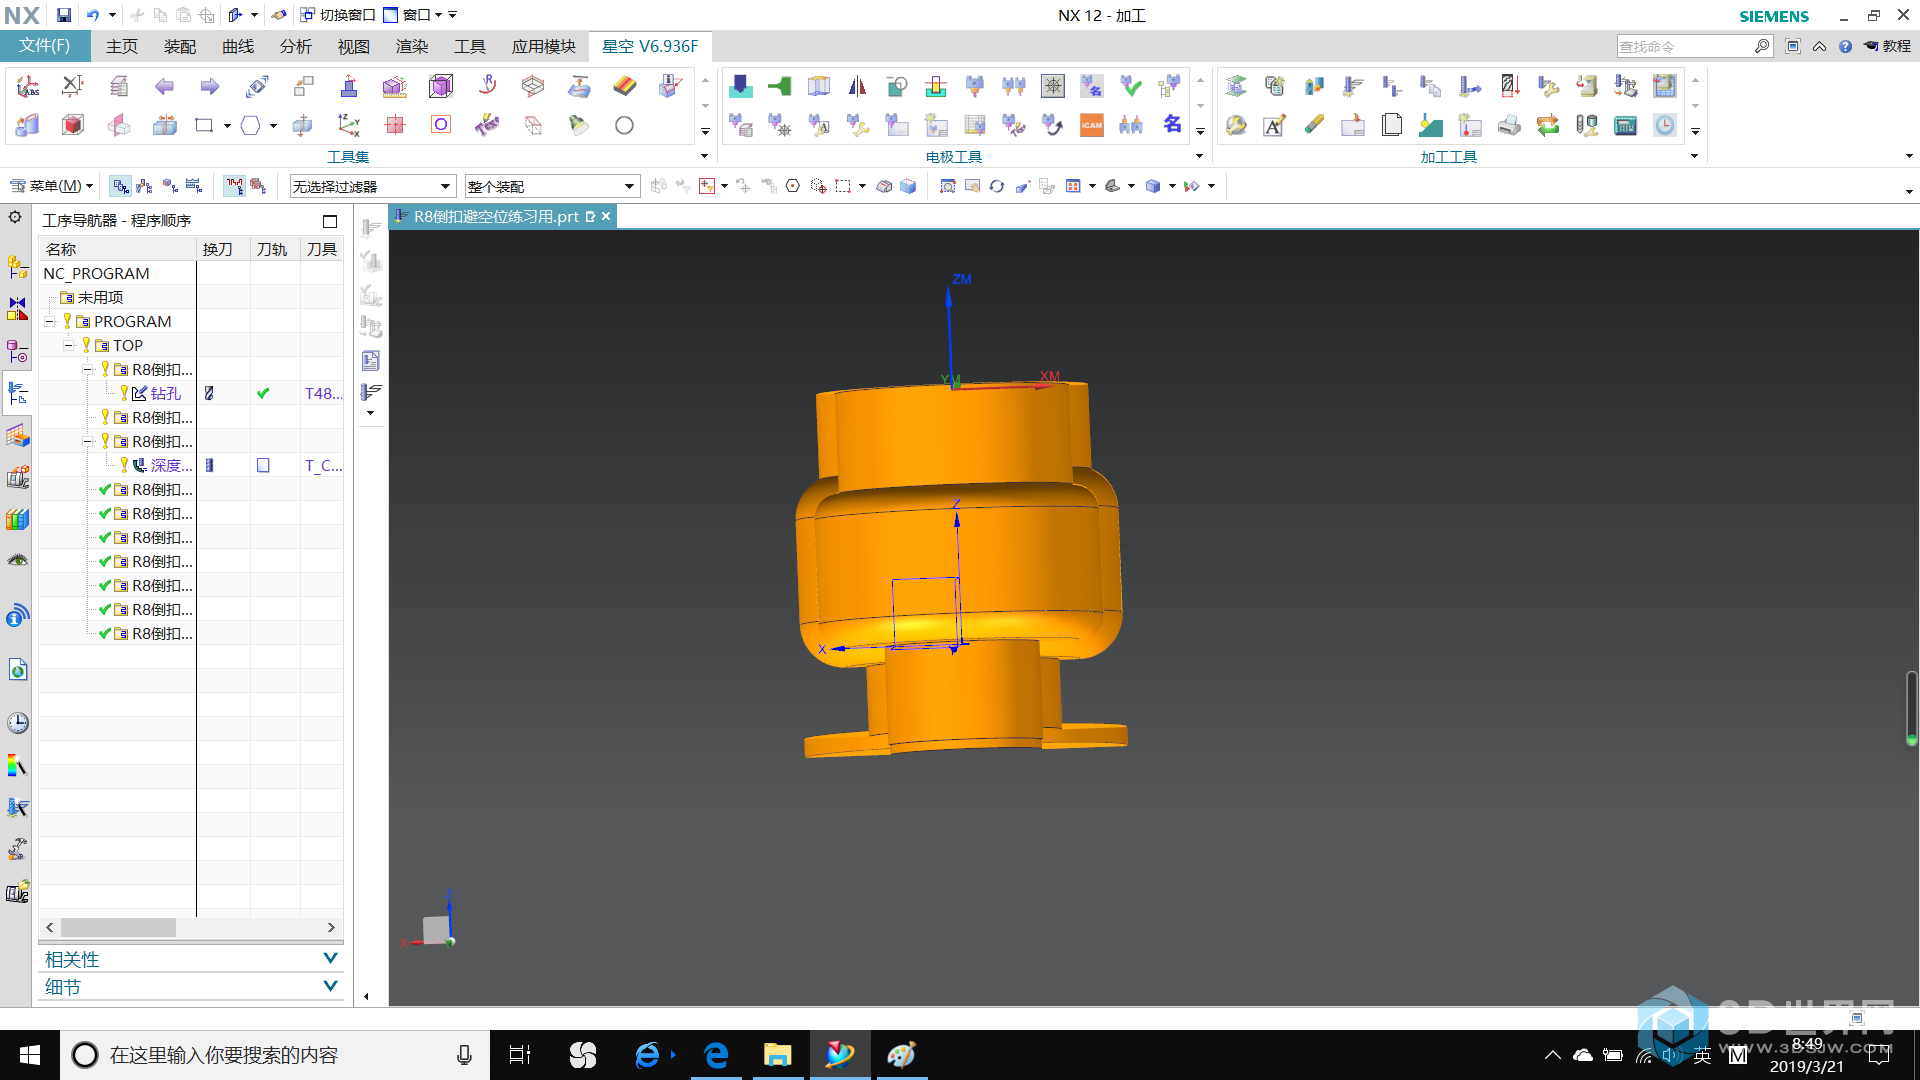
Task: Click the Windows Start button
Action: [x=30, y=1055]
